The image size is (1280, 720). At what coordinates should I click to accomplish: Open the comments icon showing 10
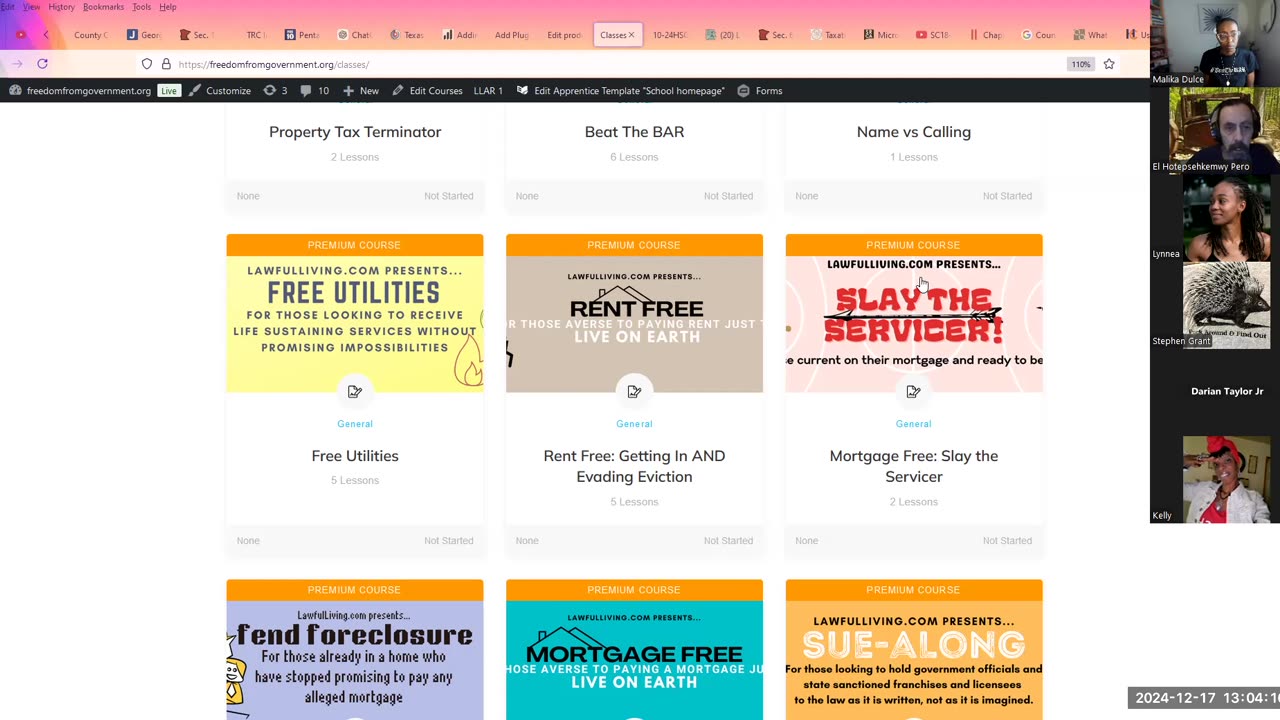[314, 91]
